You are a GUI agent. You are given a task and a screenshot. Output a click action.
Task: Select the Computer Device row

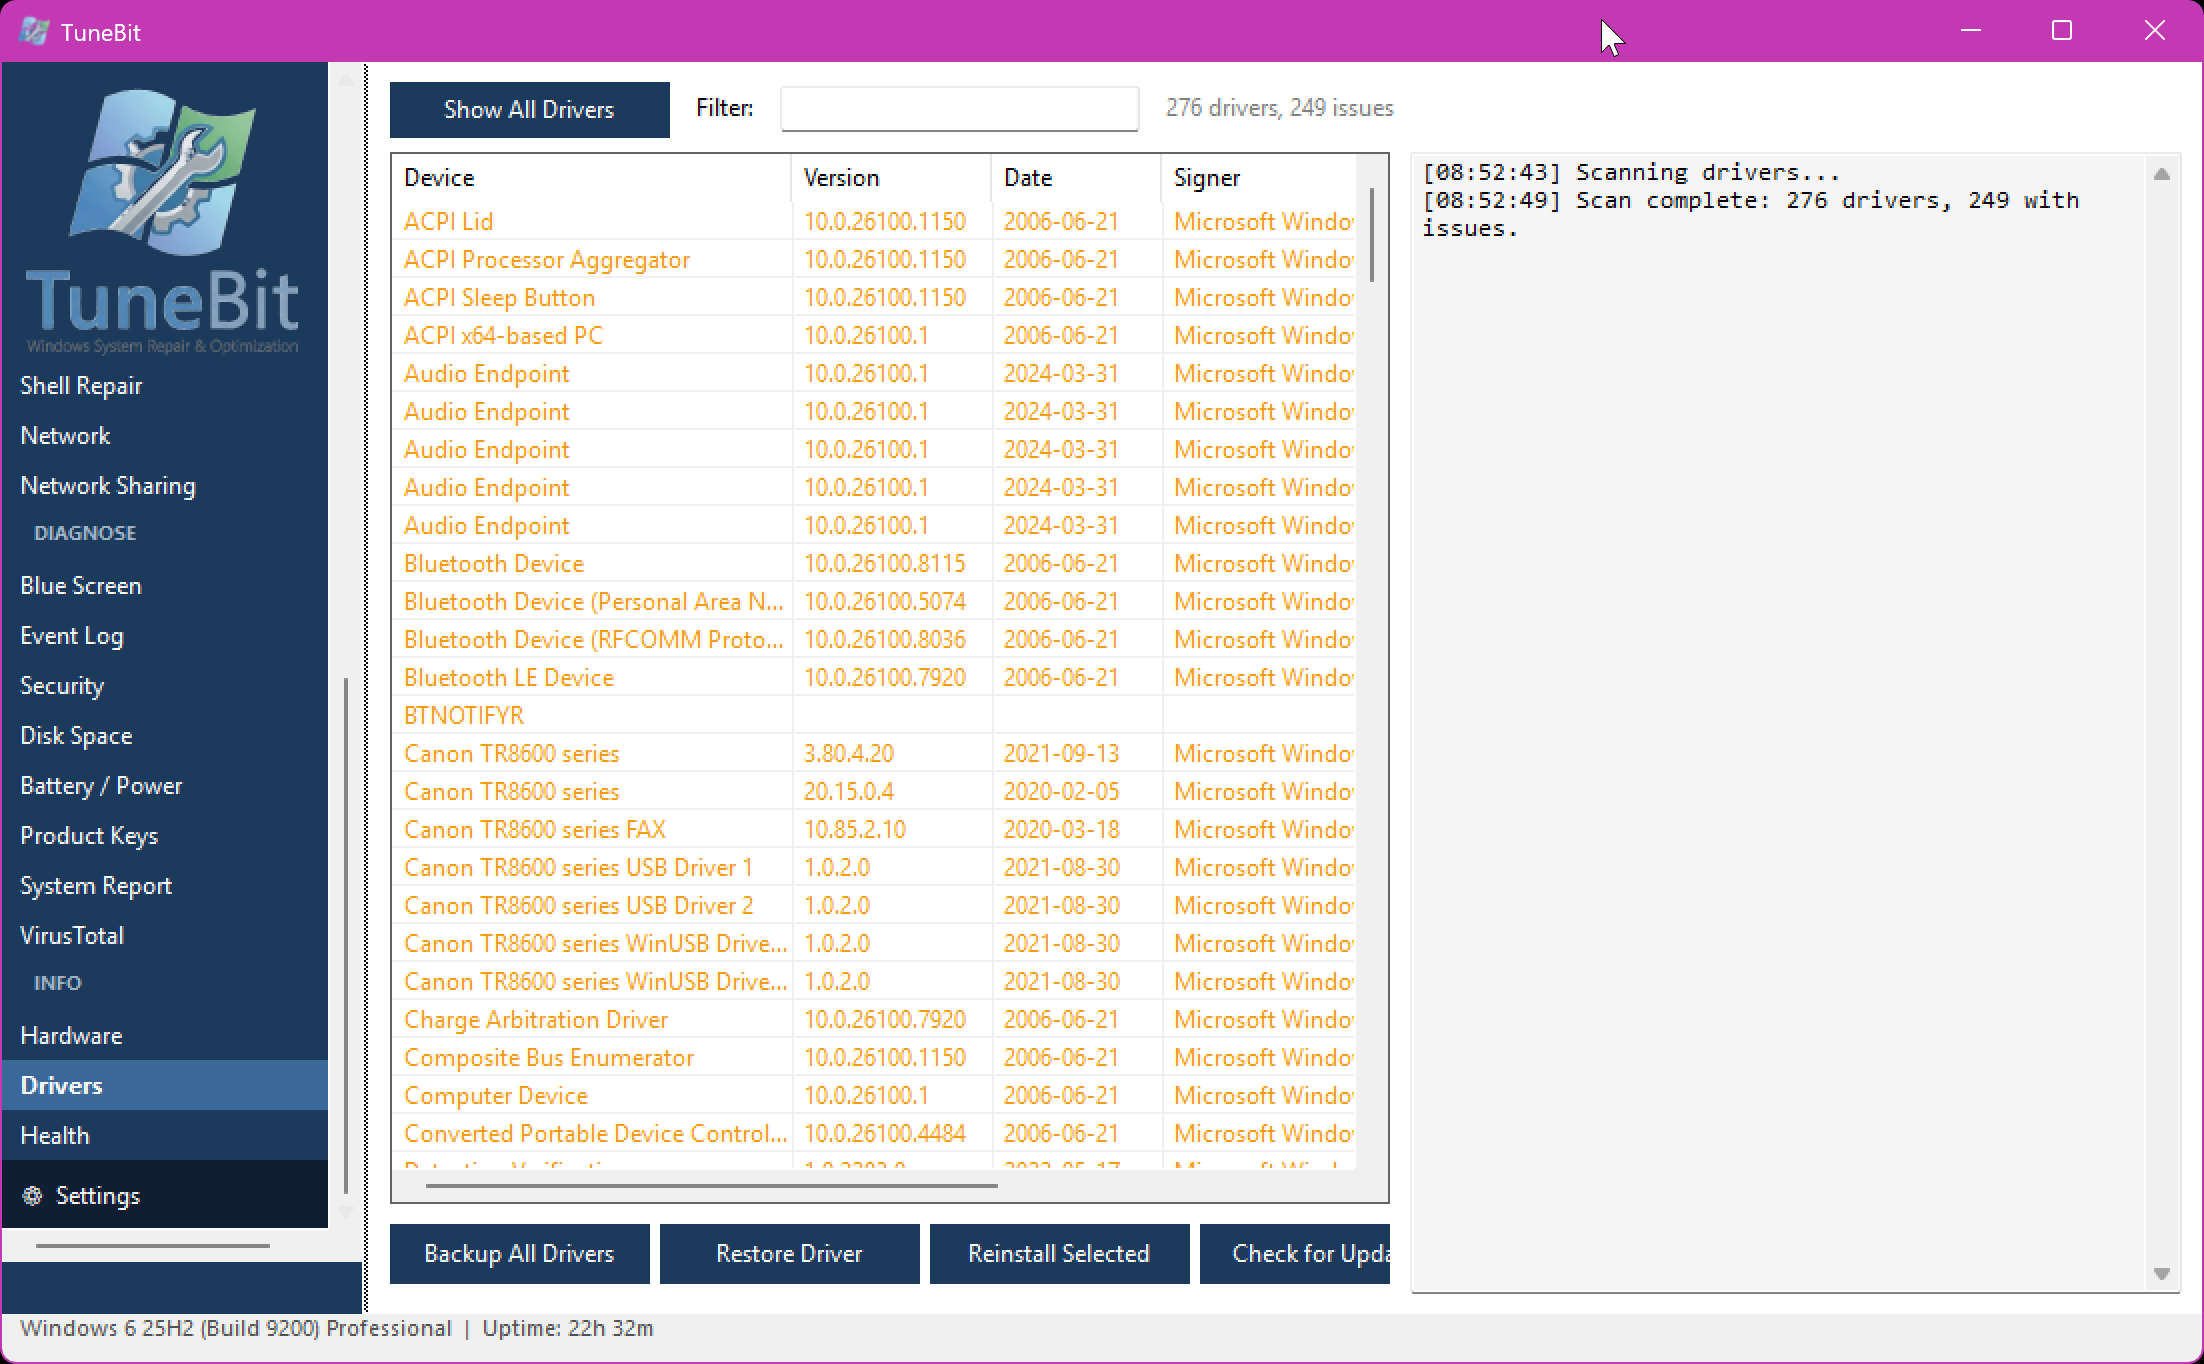pyautogui.click(x=874, y=1095)
